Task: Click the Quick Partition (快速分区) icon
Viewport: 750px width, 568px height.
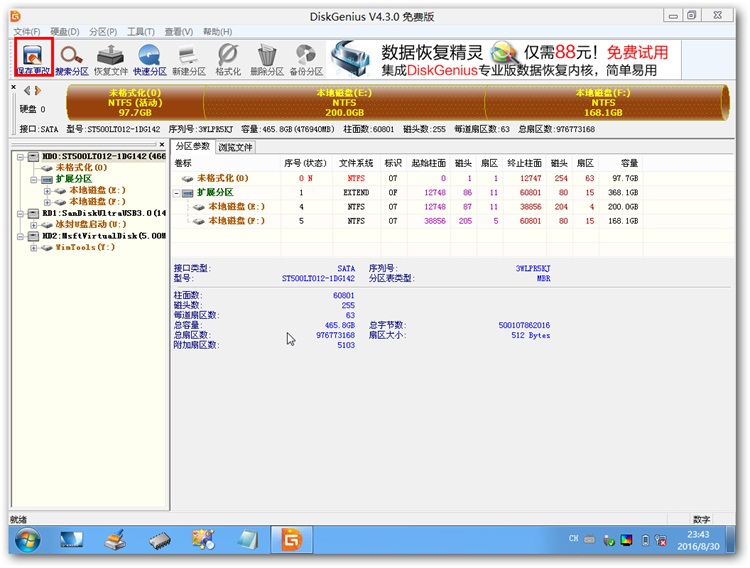Action: click(x=150, y=59)
